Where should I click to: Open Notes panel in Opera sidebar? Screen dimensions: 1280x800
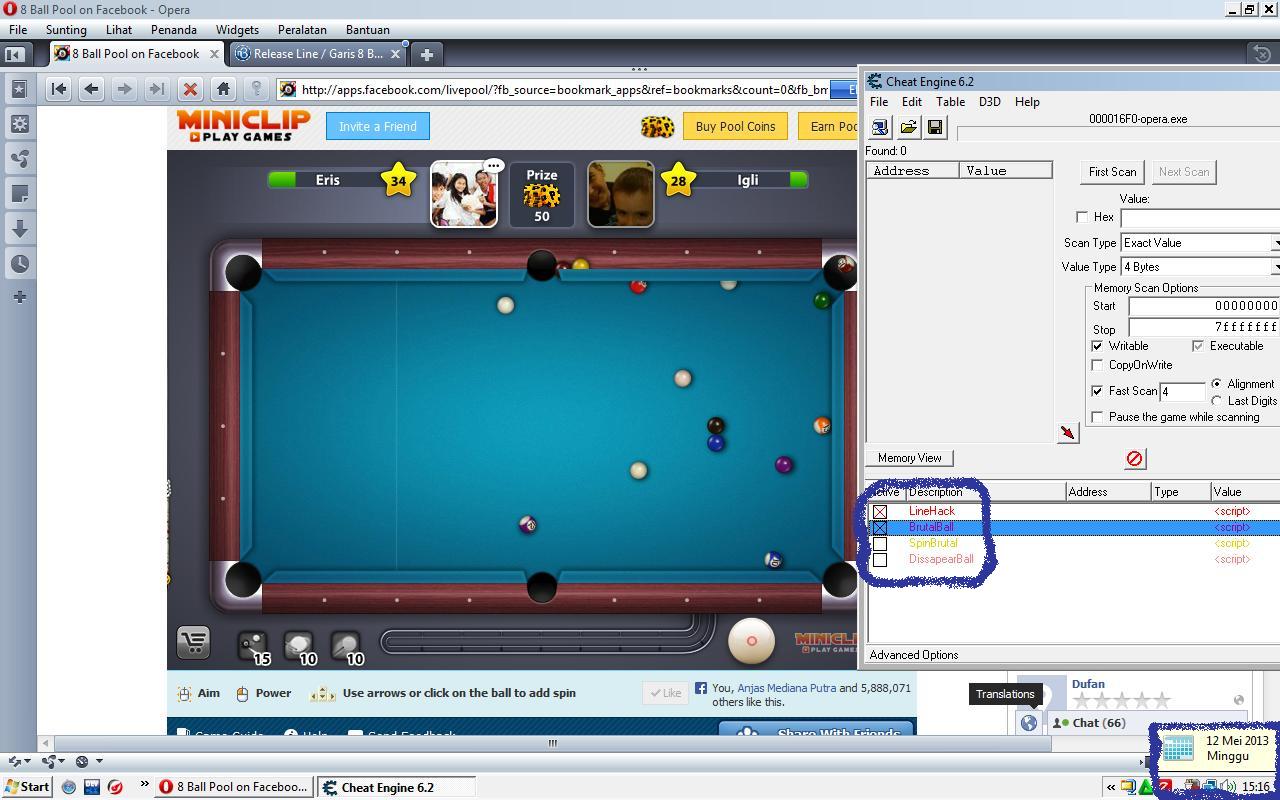pyautogui.click(x=19, y=194)
